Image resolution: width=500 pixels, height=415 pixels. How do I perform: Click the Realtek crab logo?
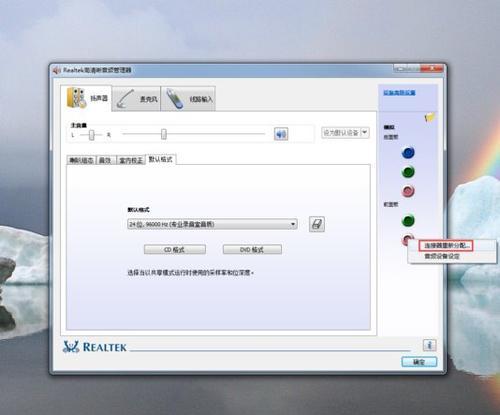[x=71, y=347]
